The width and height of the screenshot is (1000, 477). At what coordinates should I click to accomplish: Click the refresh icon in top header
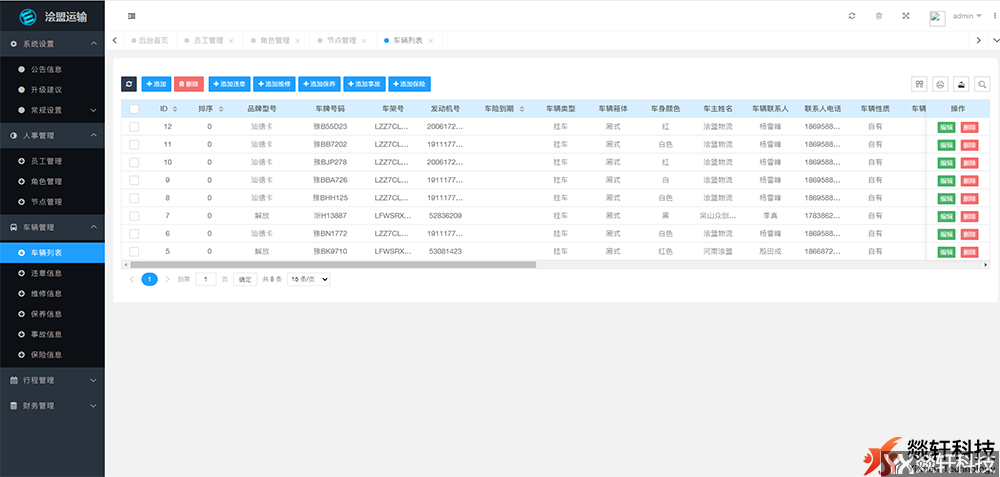click(x=852, y=16)
